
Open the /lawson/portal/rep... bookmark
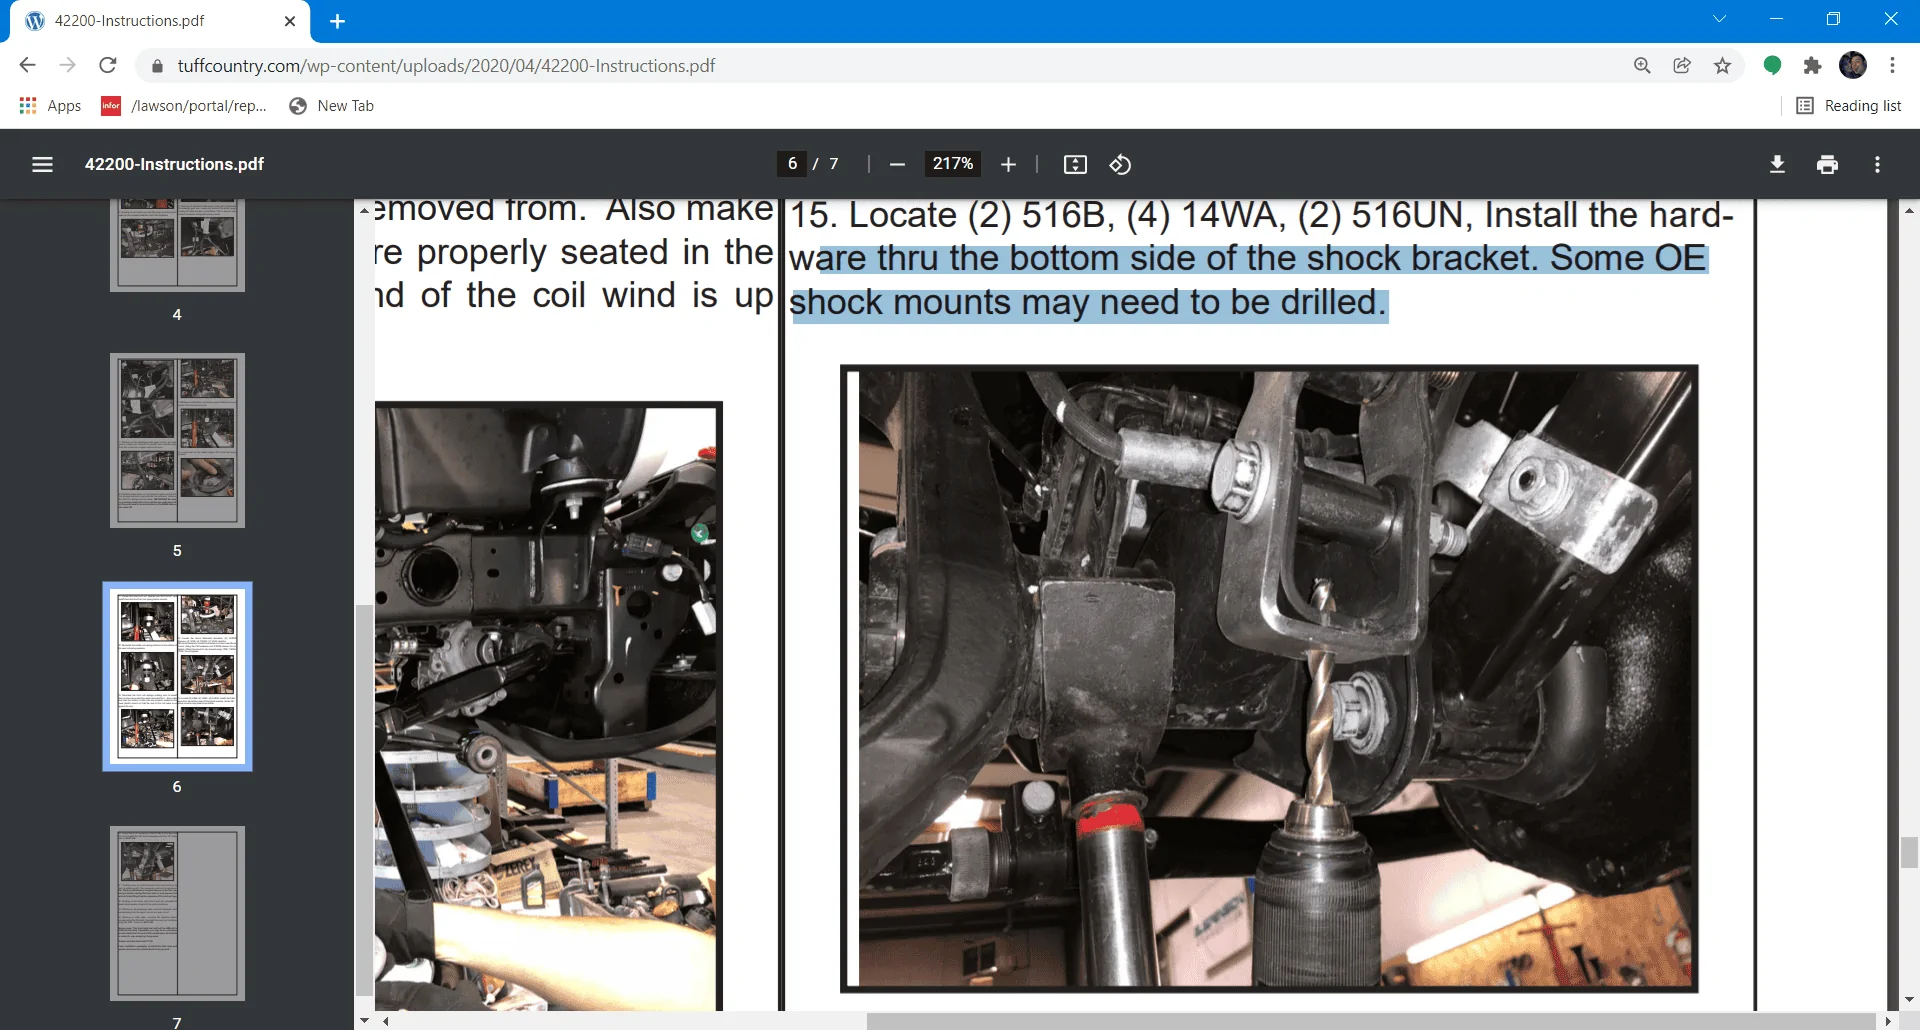click(184, 106)
